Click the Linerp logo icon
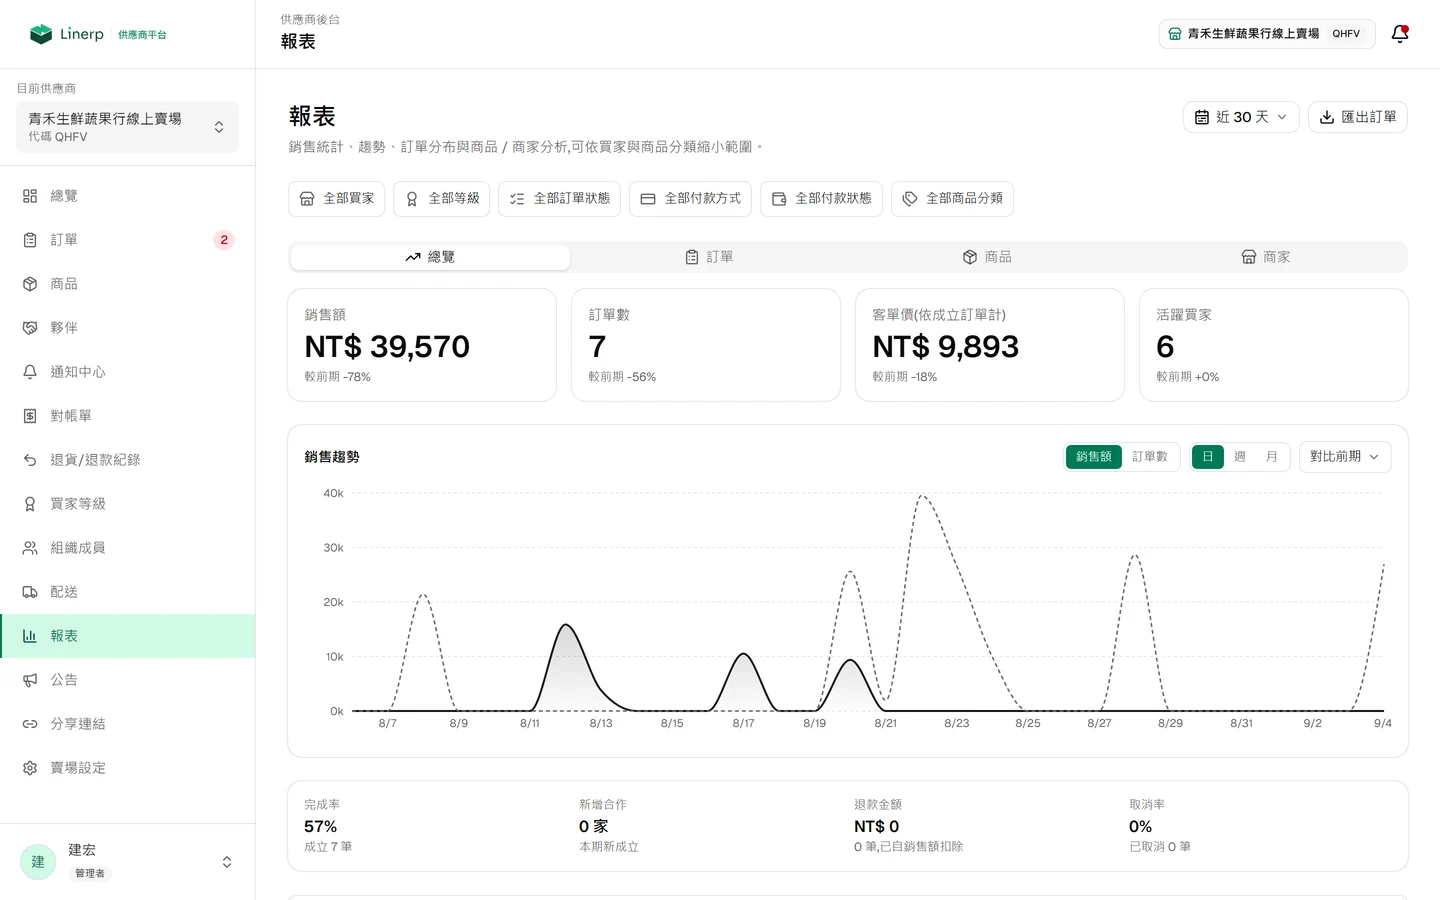 click(41, 34)
